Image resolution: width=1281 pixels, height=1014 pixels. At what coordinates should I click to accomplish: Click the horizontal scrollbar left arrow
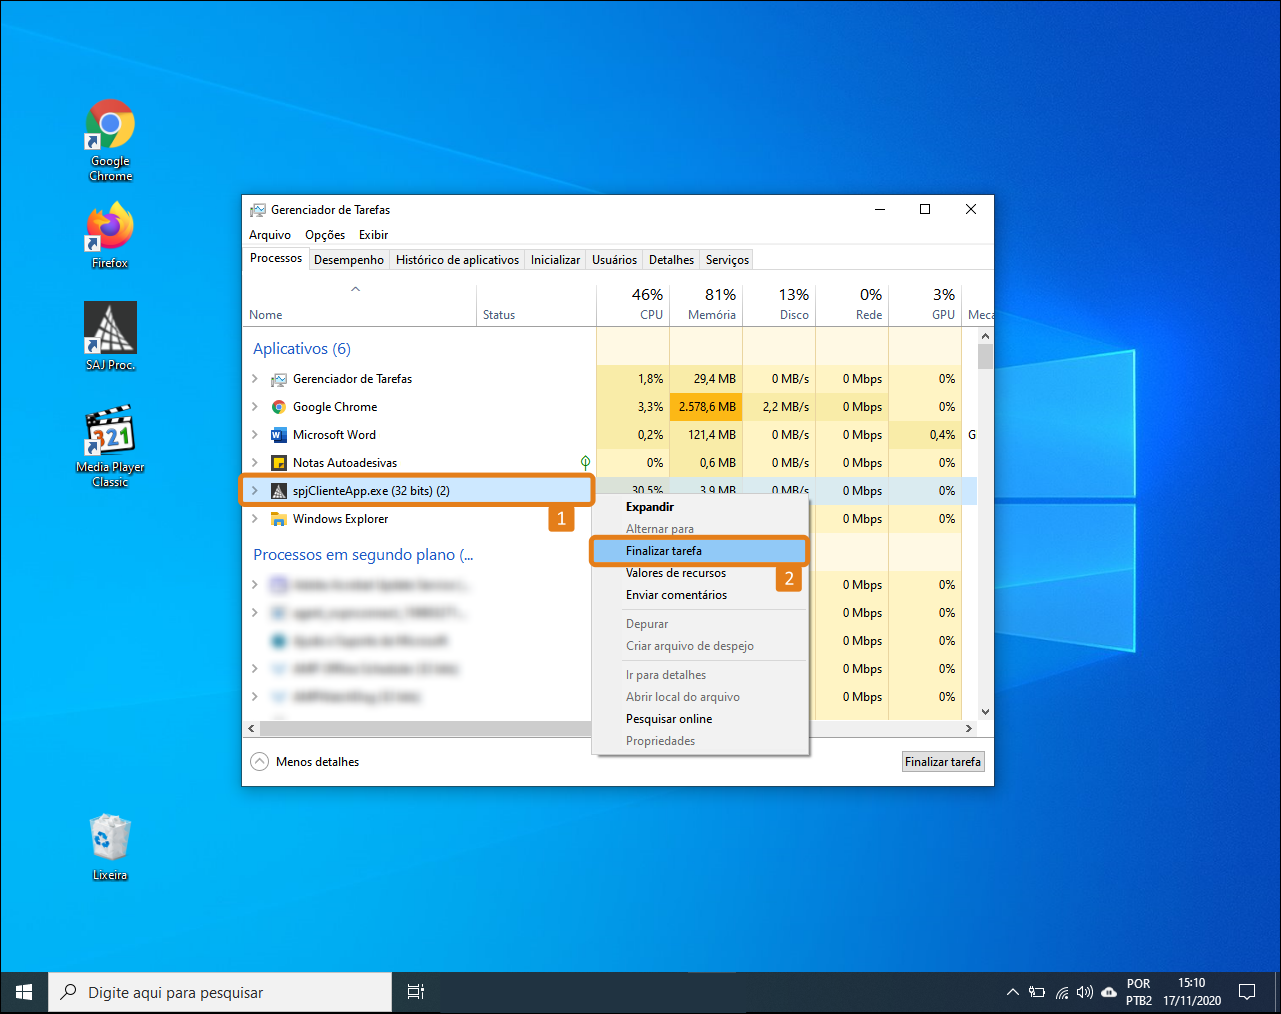(251, 728)
